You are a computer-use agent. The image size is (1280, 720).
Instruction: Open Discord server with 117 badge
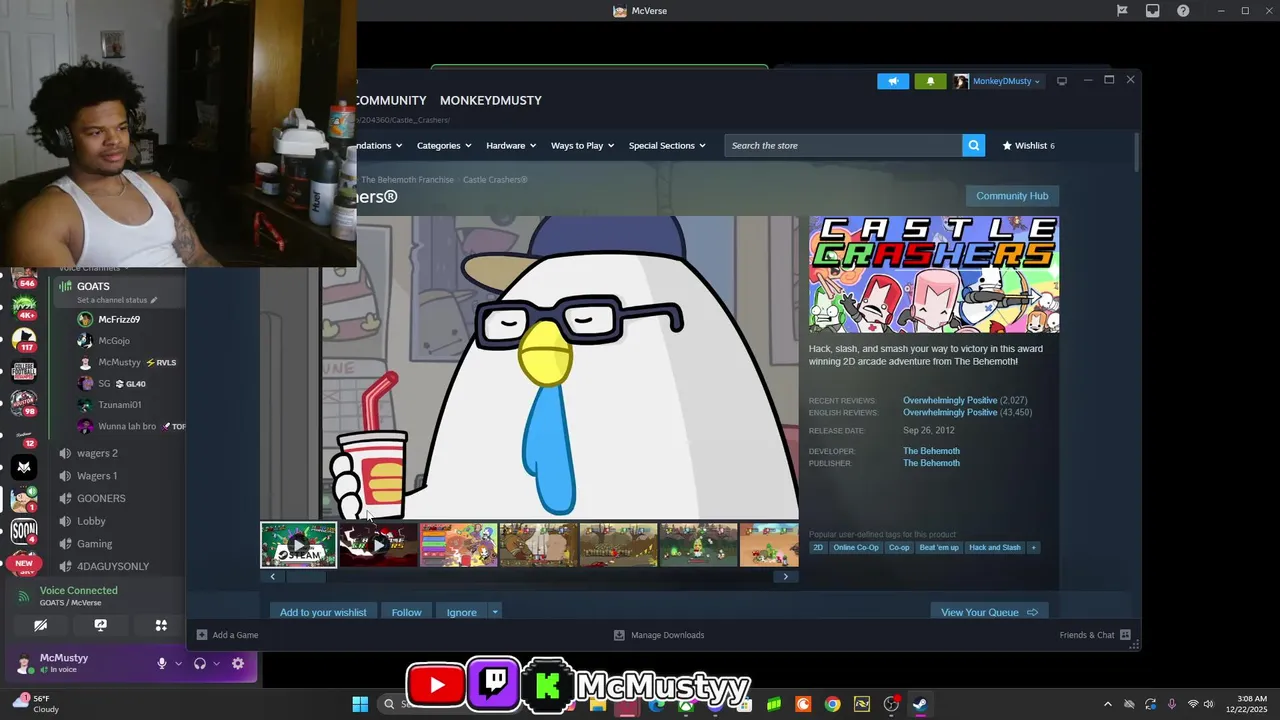click(x=24, y=340)
